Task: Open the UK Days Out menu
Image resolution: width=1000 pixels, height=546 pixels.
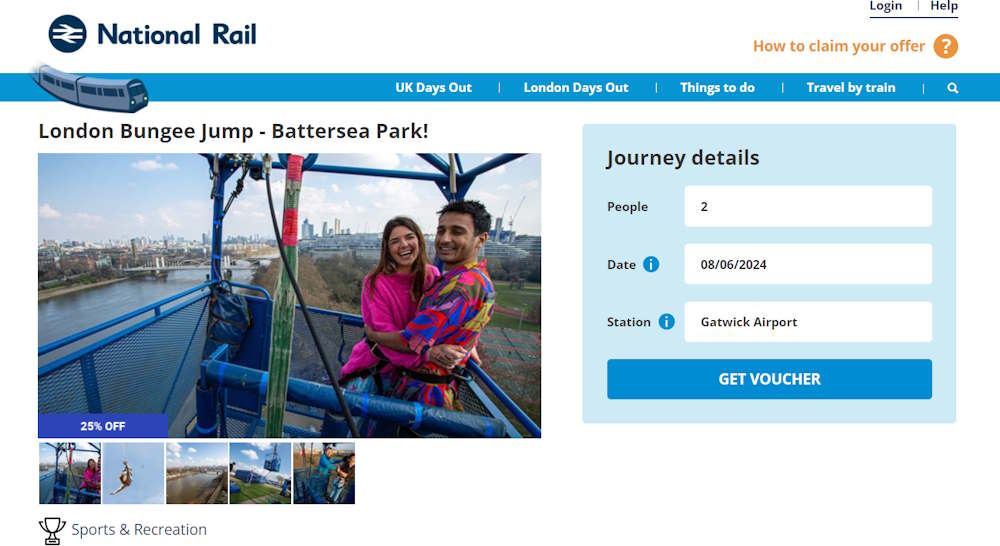Action: (x=433, y=87)
